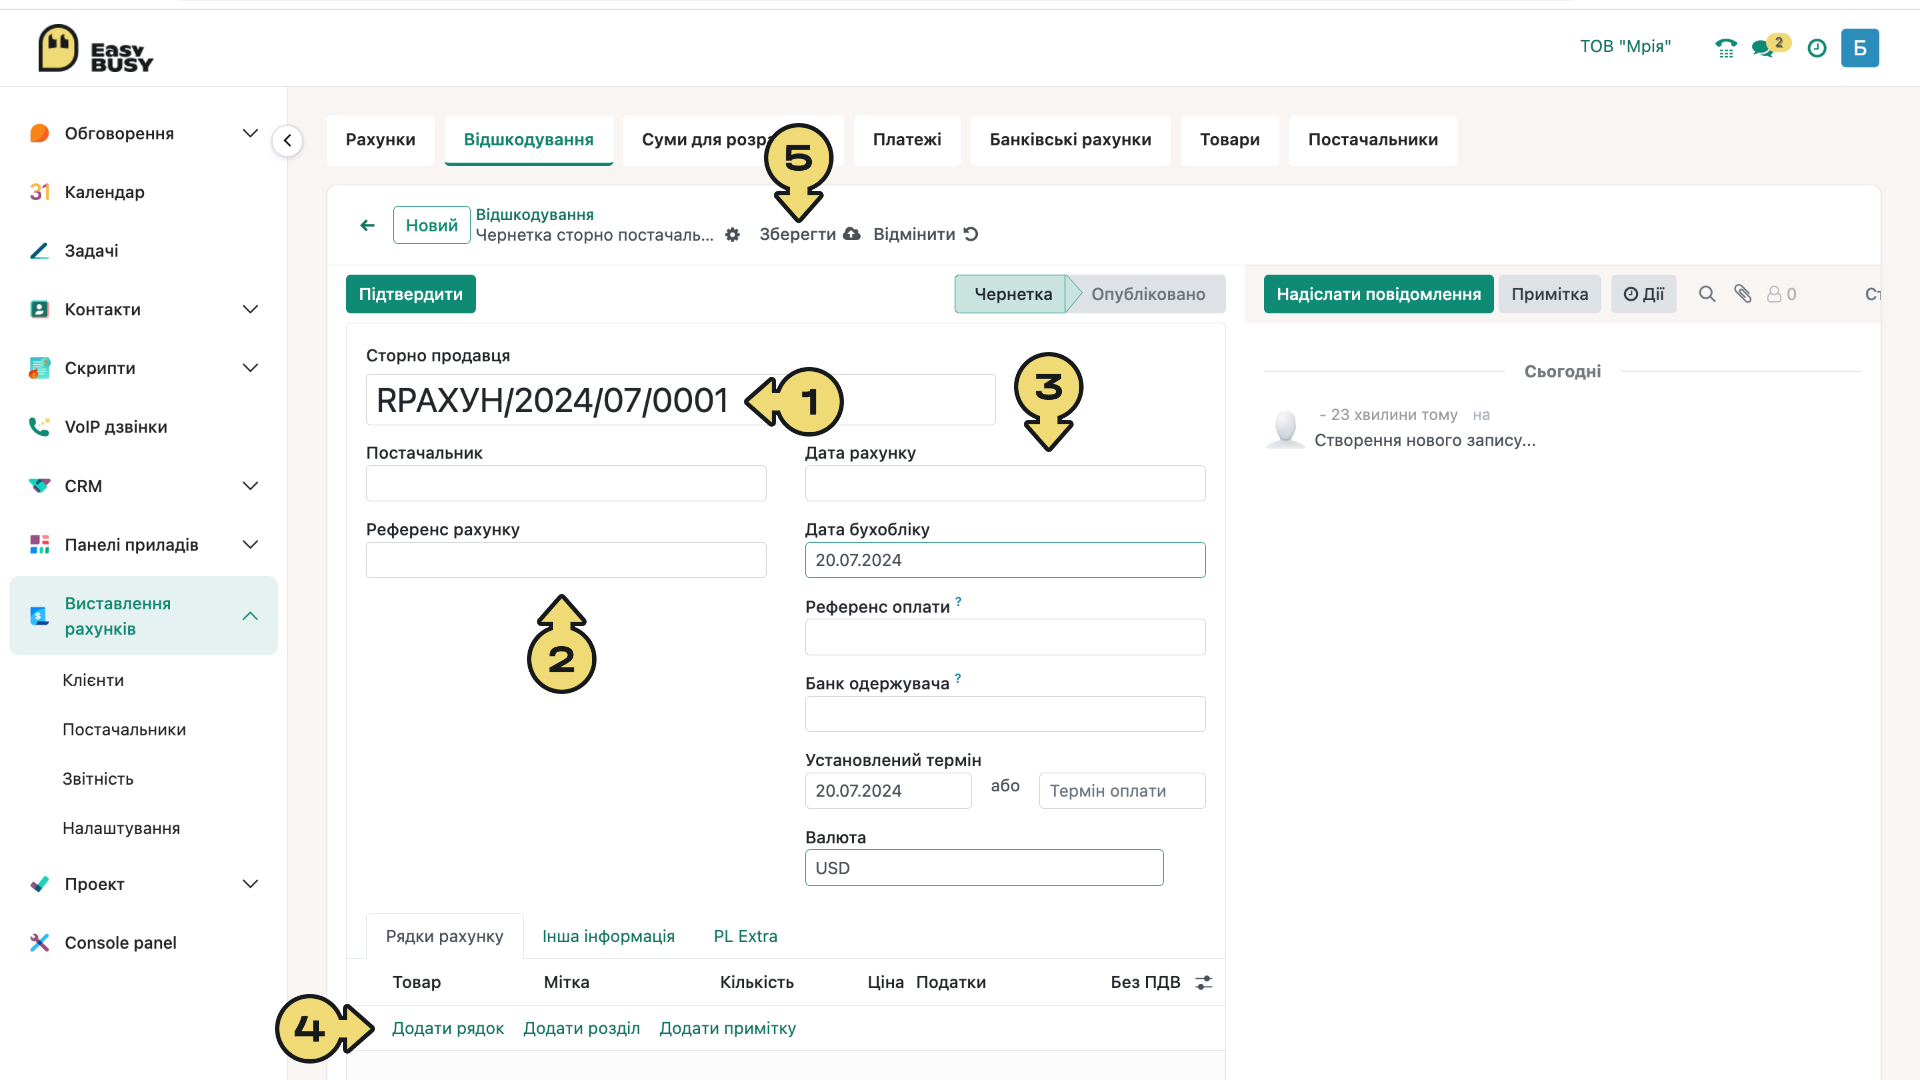Screen dimensions: 1920x1080
Task: Click the Примітка button
Action: coord(1549,294)
